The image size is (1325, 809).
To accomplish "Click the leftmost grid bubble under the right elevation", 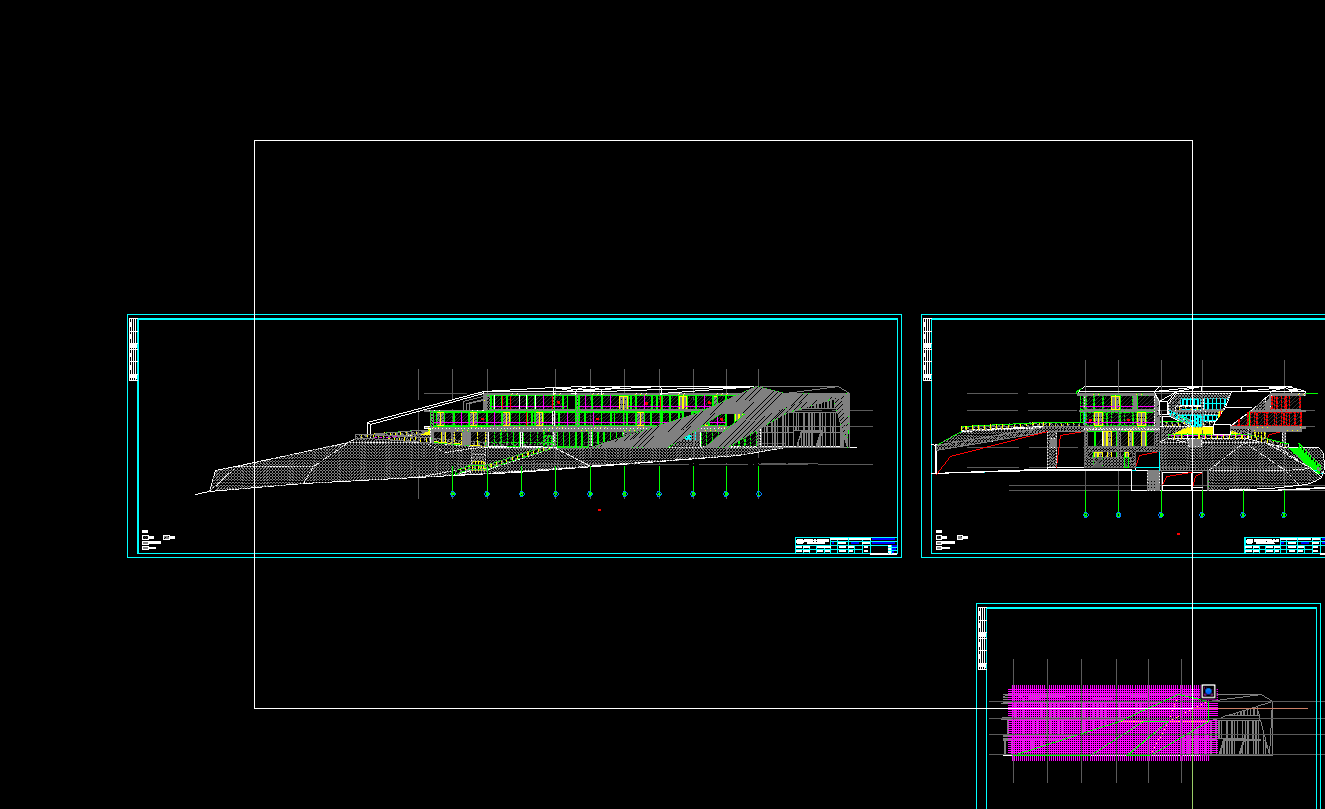I will click(1085, 515).
